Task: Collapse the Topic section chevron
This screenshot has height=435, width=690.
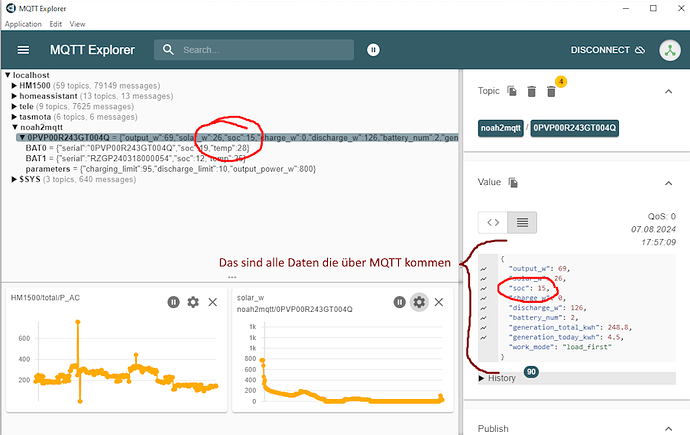Action: pyautogui.click(x=668, y=91)
